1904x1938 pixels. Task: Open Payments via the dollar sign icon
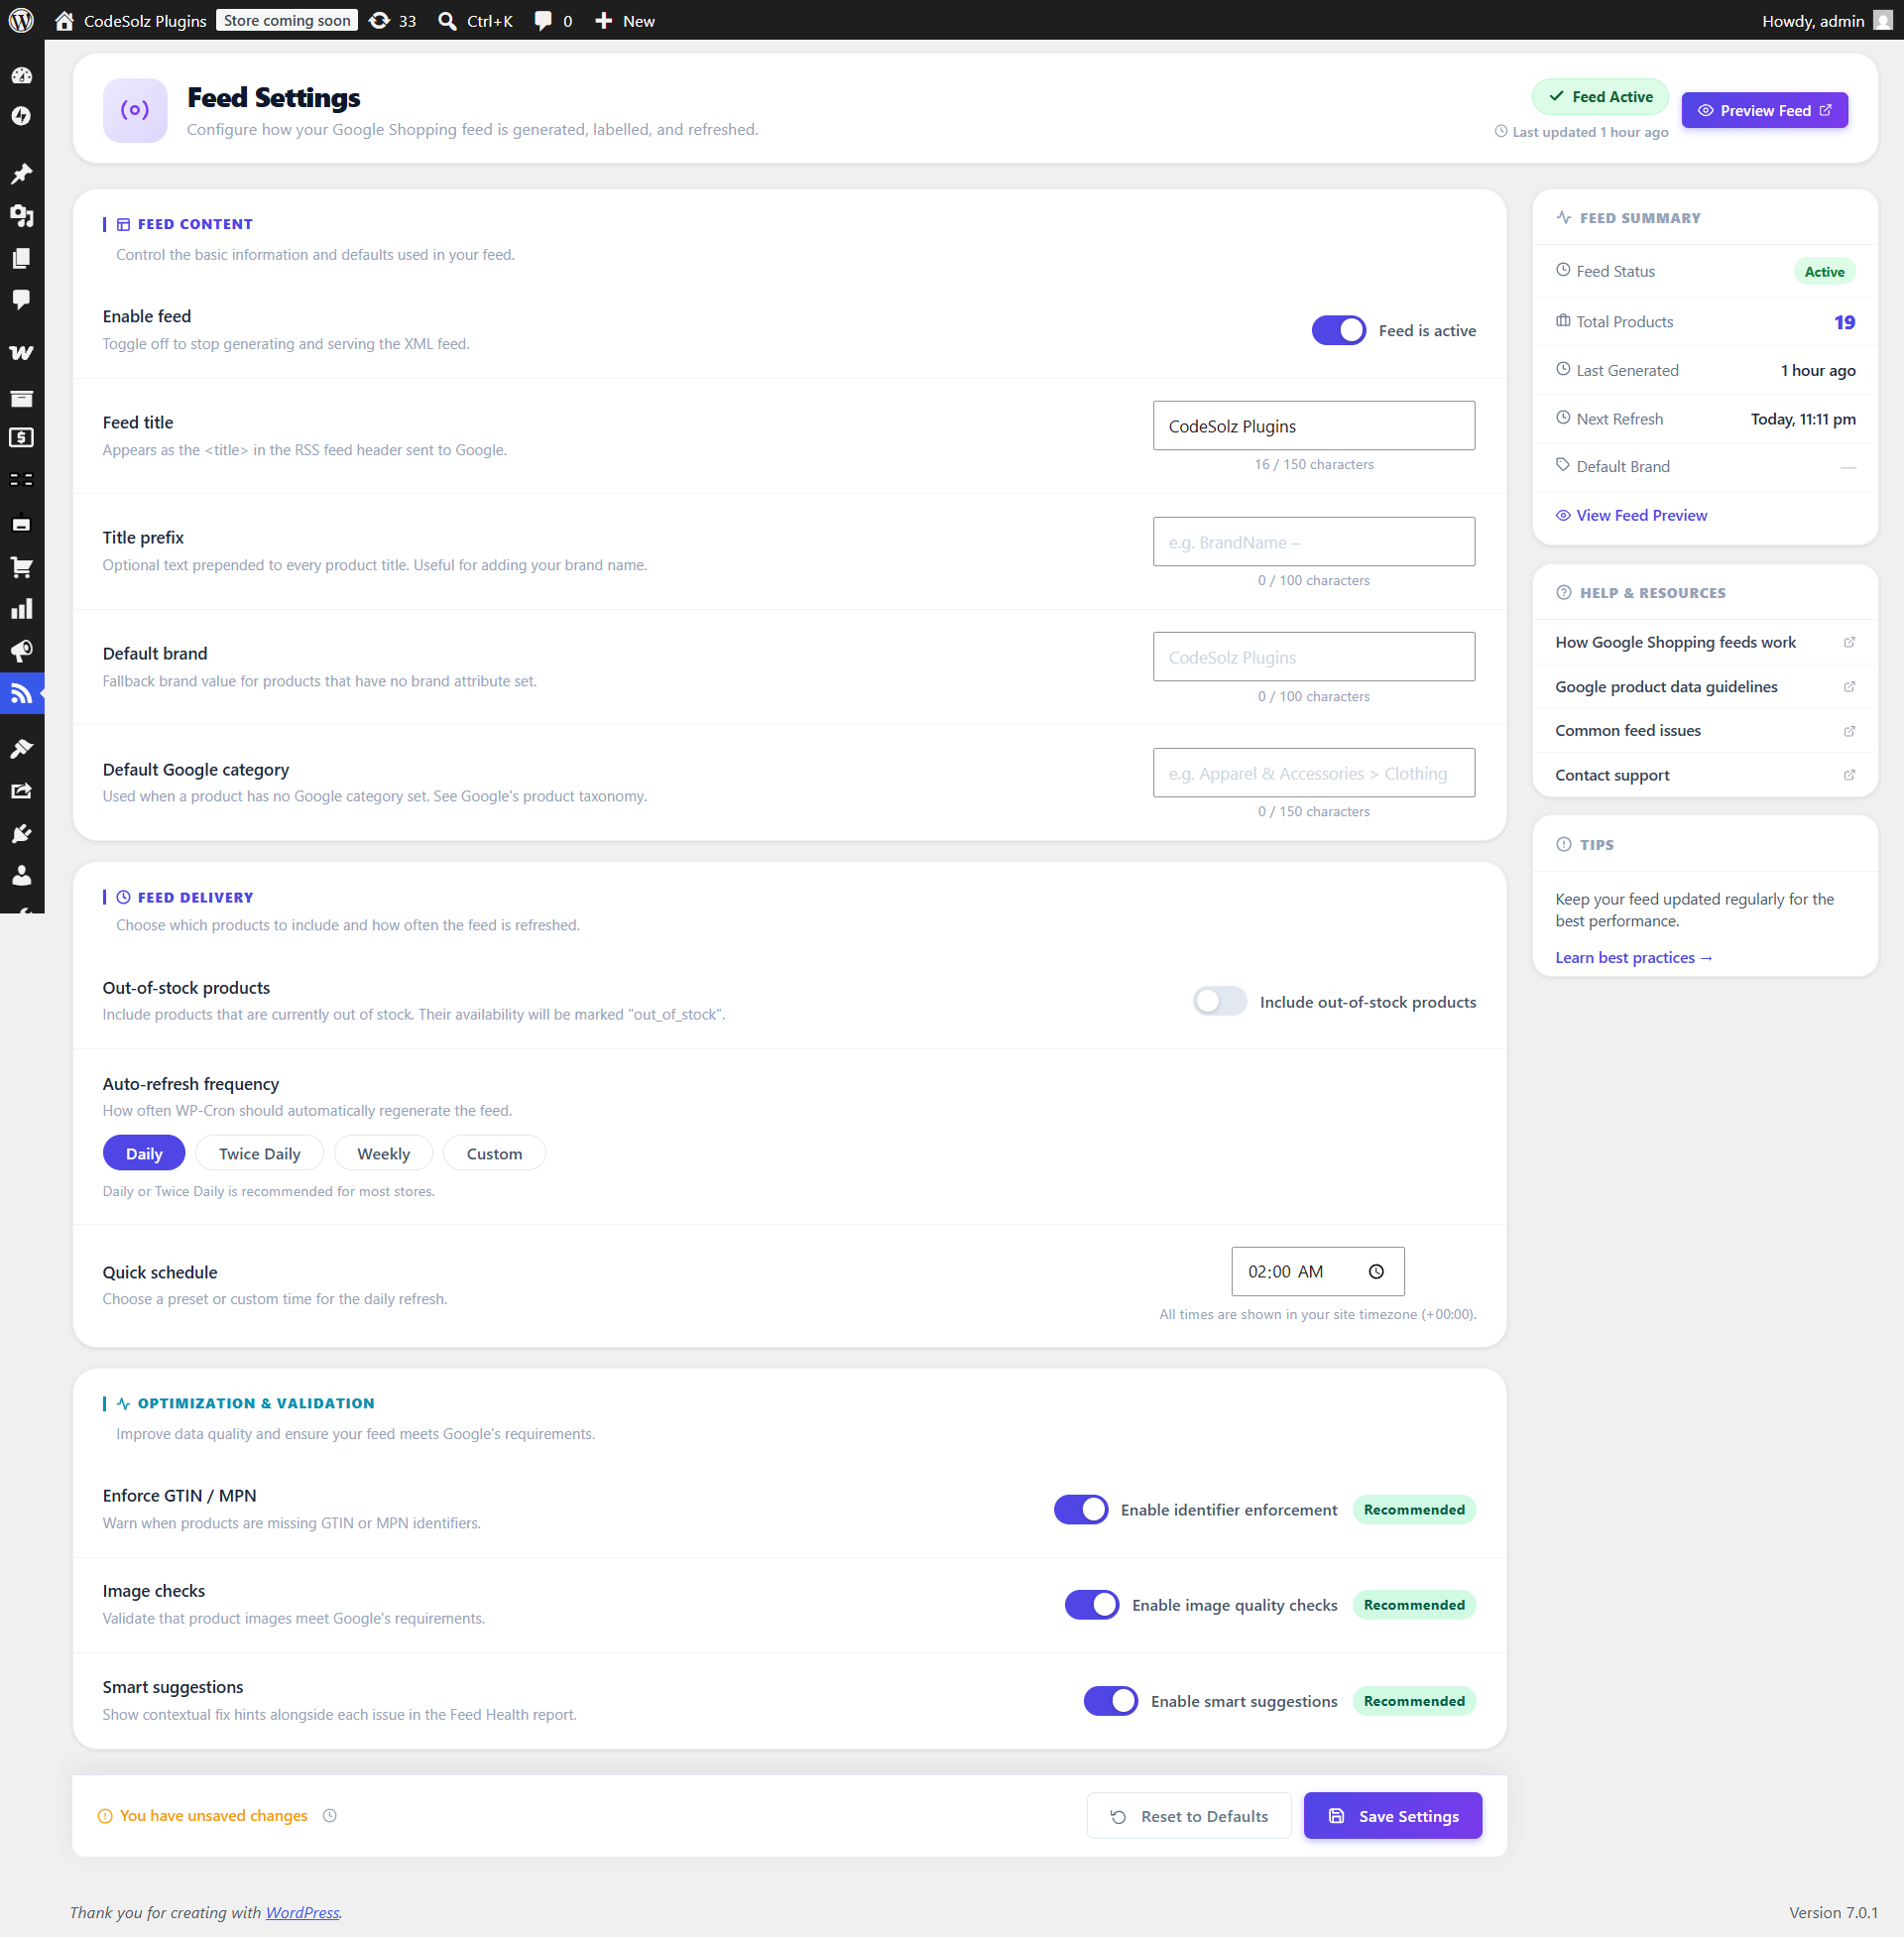click(21, 438)
